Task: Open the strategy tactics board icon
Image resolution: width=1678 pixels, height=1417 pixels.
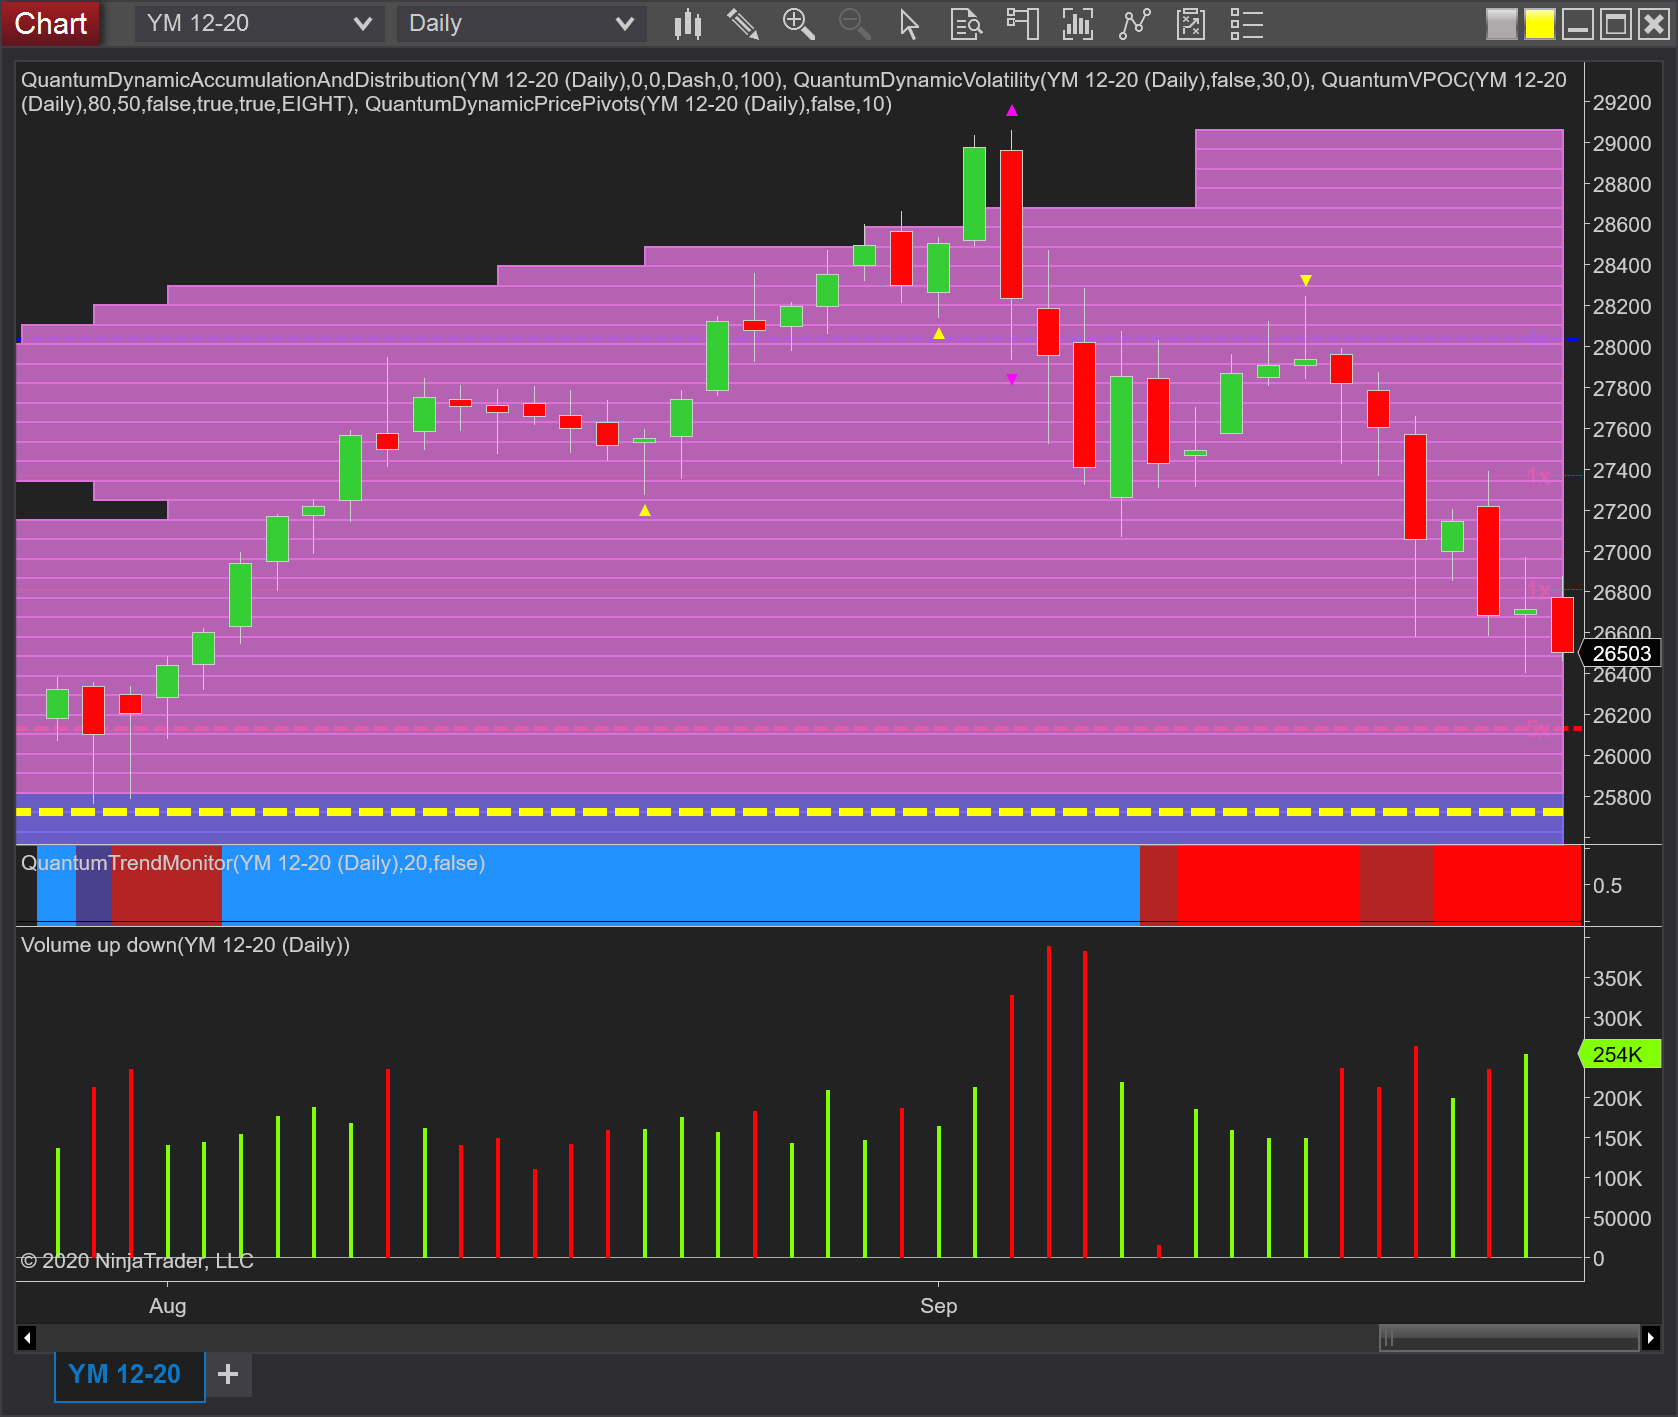Action: click(1190, 24)
